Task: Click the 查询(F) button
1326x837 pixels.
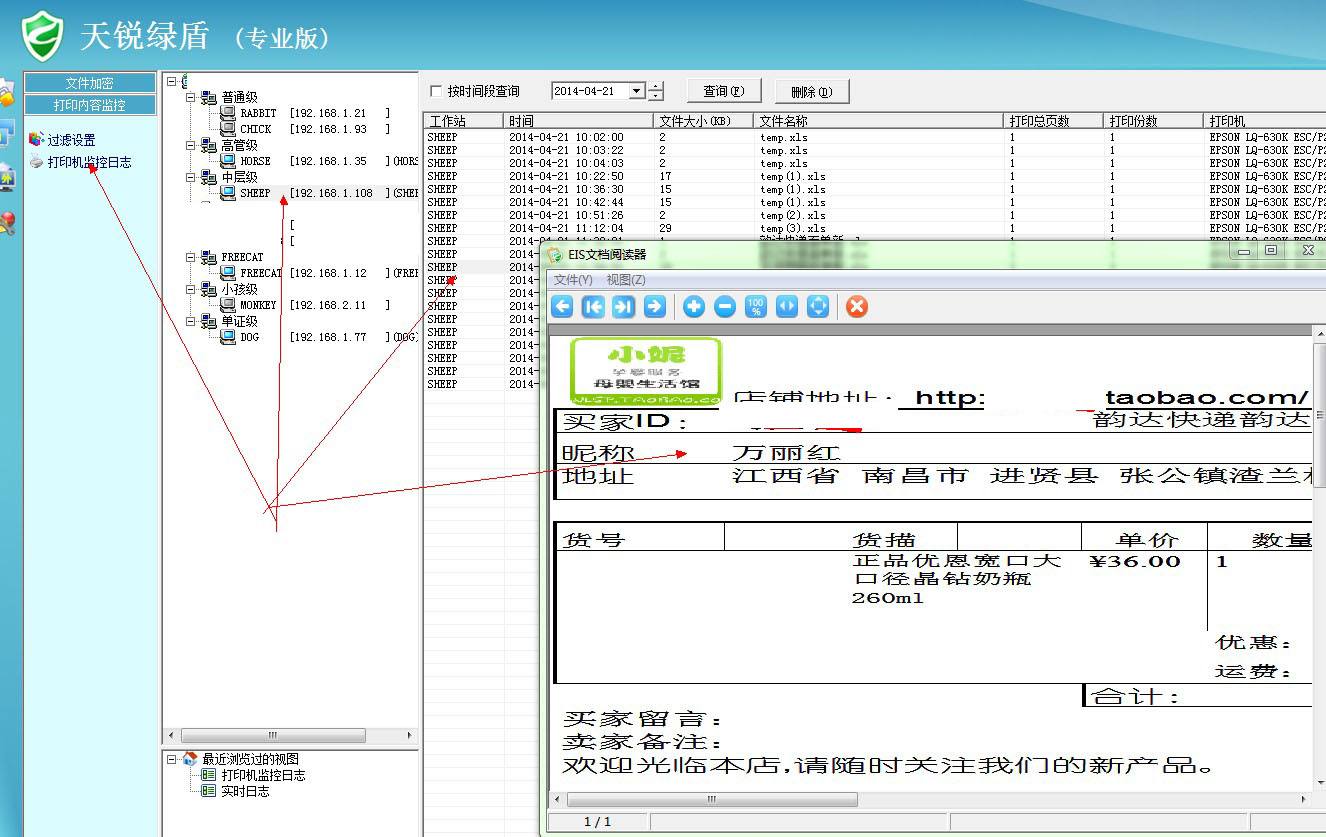Action: [724, 91]
